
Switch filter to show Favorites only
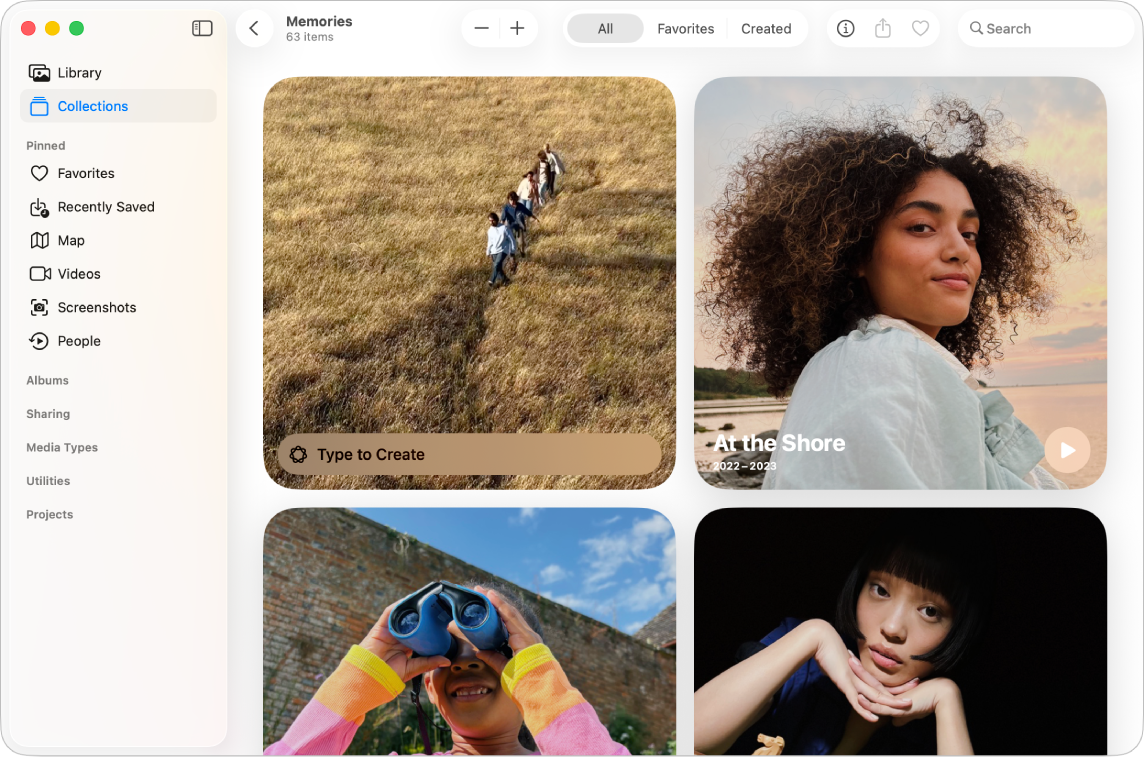pyautogui.click(x=685, y=28)
